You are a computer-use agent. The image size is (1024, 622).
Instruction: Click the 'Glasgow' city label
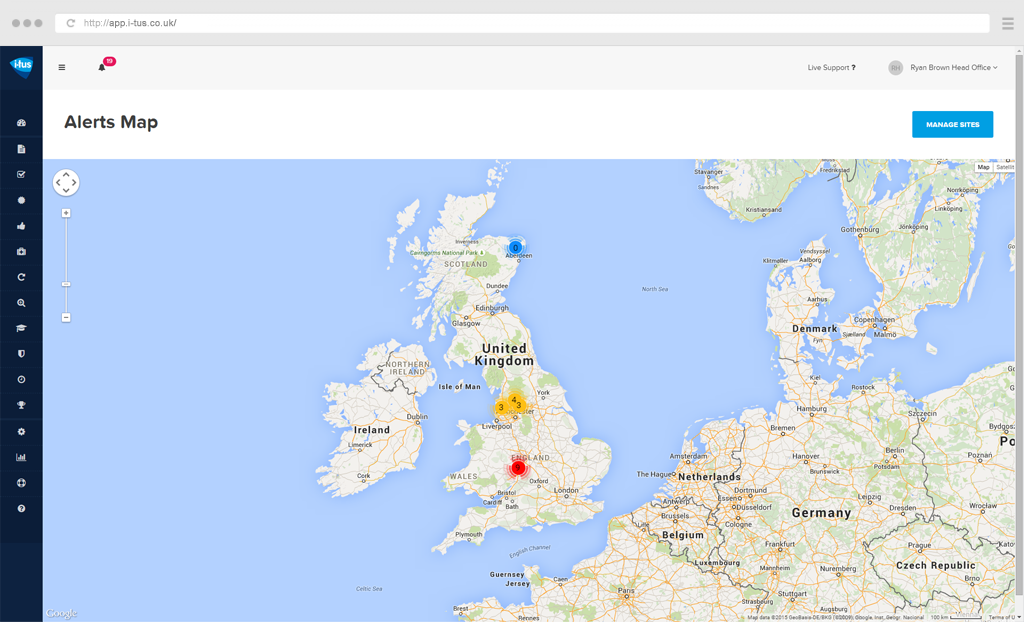tap(466, 323)
